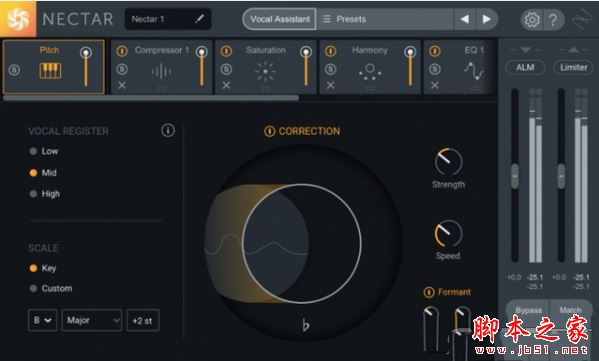Select Mid vocal register
This screenshot has width=599, height=361.
coord(34,173)
